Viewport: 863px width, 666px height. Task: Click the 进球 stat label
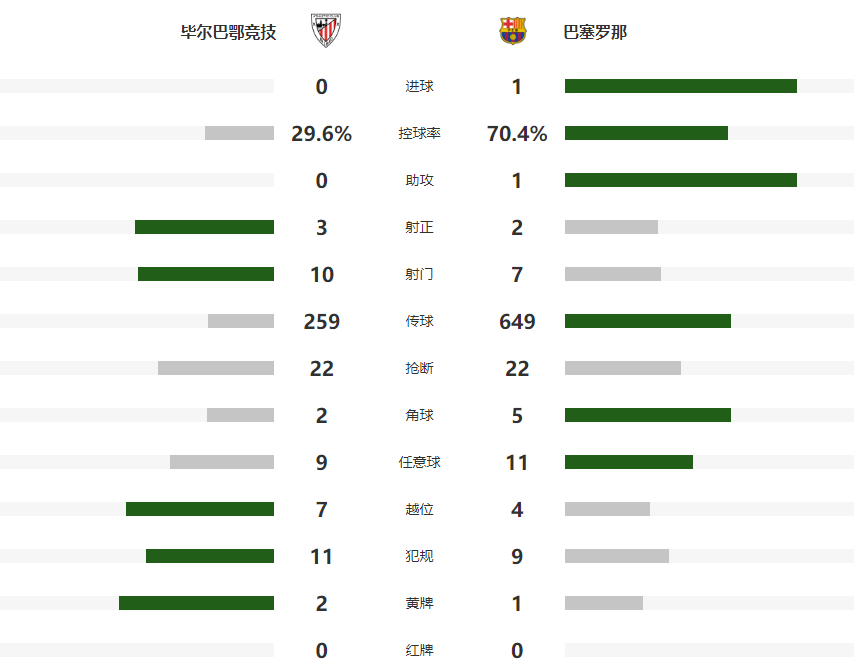click(x=420, y=87)
